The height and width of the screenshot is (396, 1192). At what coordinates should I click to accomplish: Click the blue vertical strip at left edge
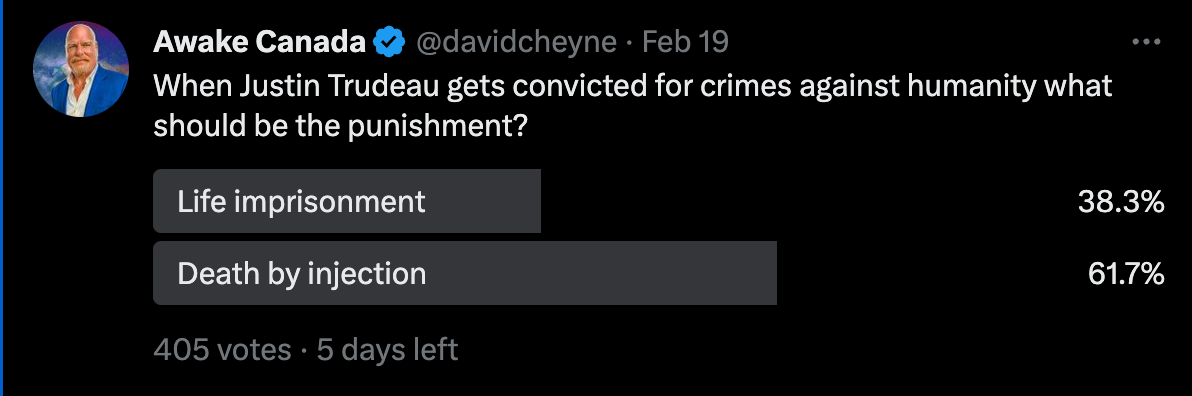pyautogui.click(x=2, y=198)
